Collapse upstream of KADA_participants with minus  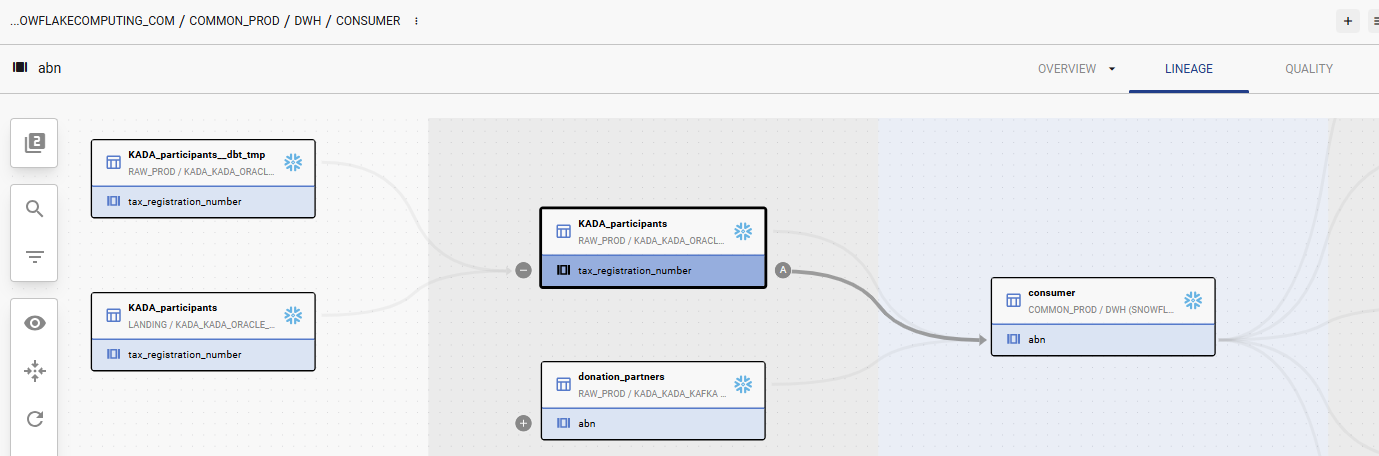(523, 270)
